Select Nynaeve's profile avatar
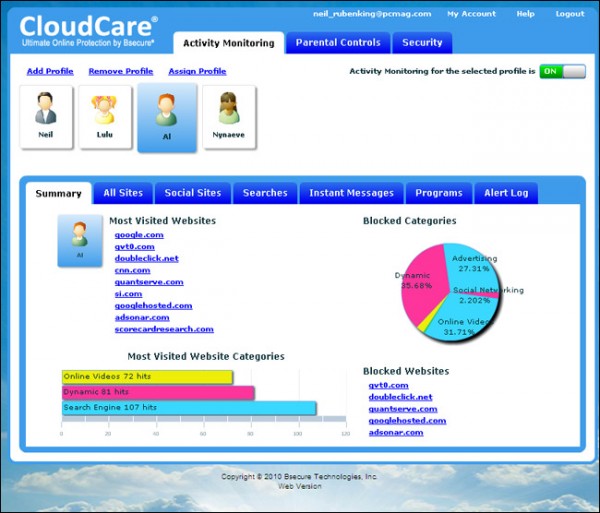Image resolution: width=600 pixels, height=513 pixels. click(229, 116)
